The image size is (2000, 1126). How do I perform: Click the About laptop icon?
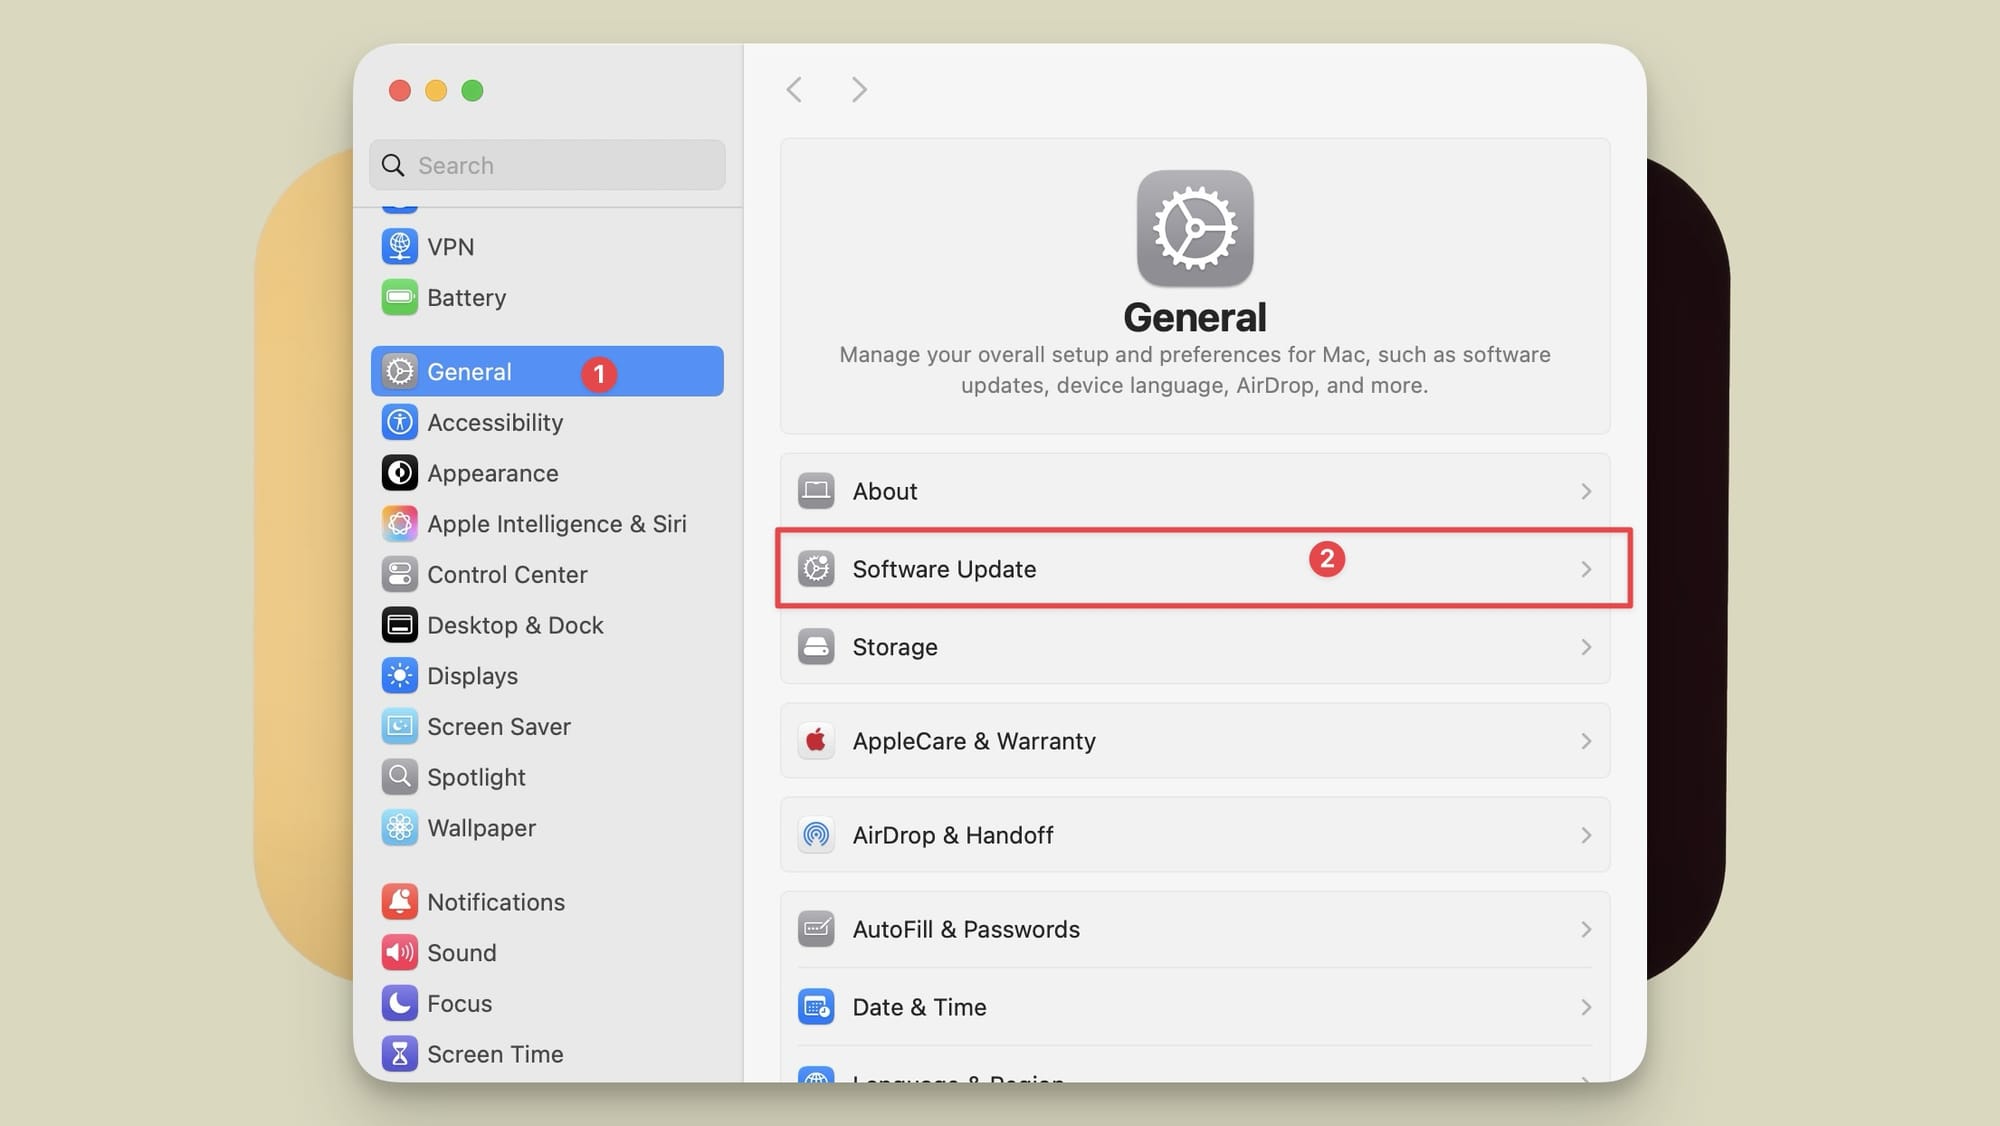pos(816,491)
